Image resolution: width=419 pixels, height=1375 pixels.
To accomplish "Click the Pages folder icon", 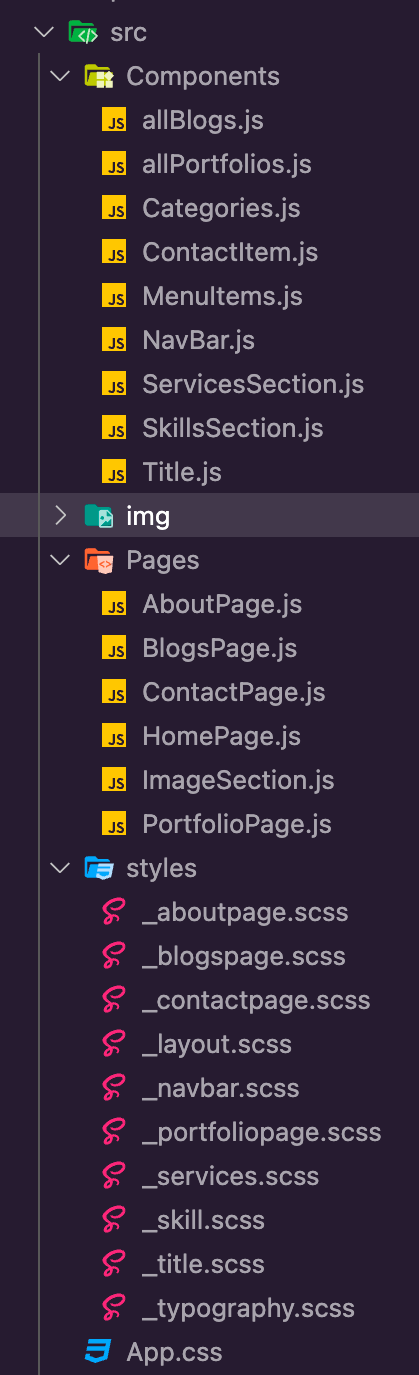I will (x=98, y=560).
